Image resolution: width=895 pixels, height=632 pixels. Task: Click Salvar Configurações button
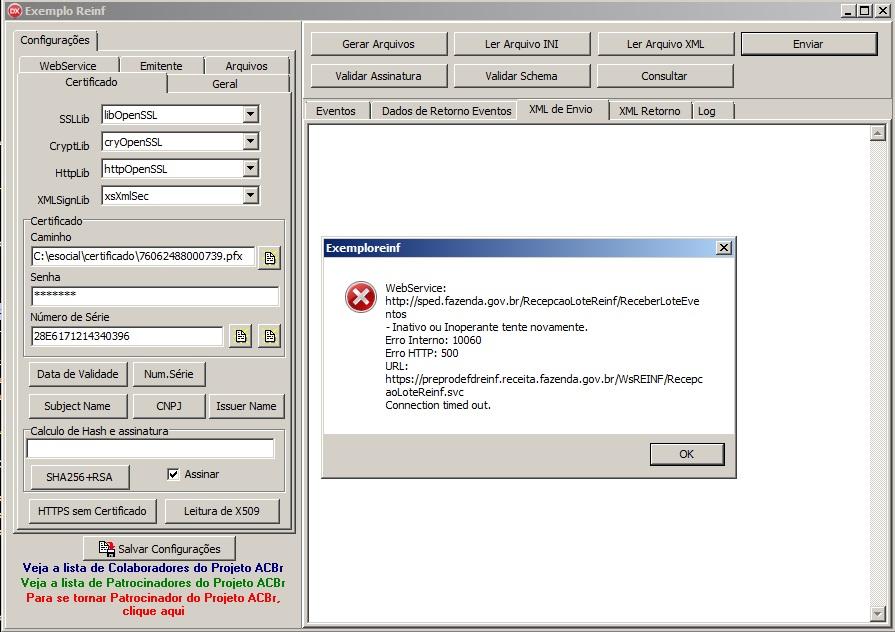click(159, 549)
